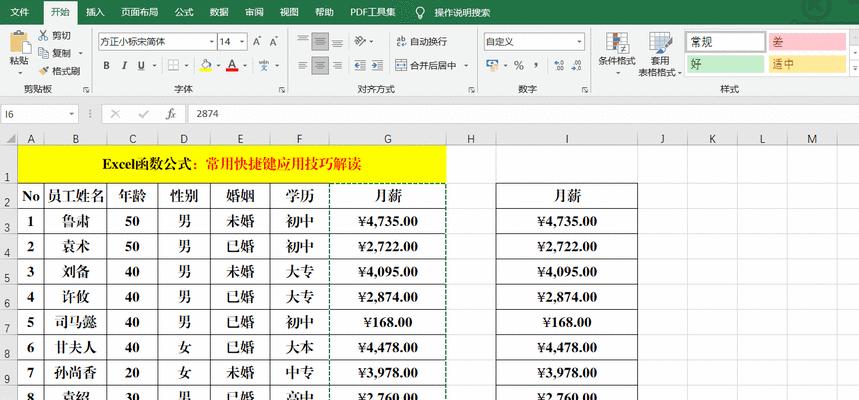Image resolution: width=859 pixels, height=400 pixels.
Task: Expand the 自定义 number format dropdown
Action: coord(580,42)
